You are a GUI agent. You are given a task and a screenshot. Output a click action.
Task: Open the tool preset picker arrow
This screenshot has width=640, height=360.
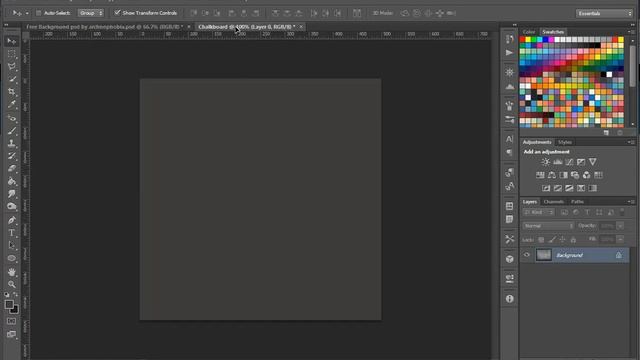click(x=27, y=13)
